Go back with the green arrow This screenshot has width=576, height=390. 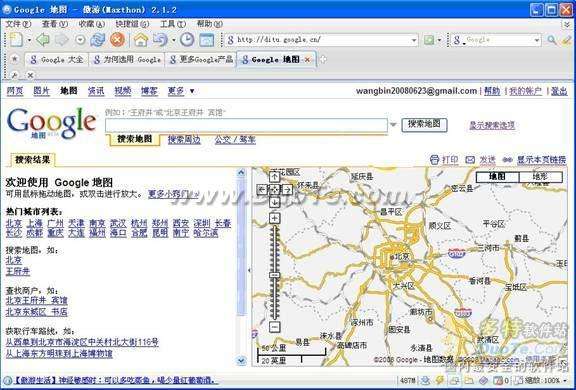43,40
